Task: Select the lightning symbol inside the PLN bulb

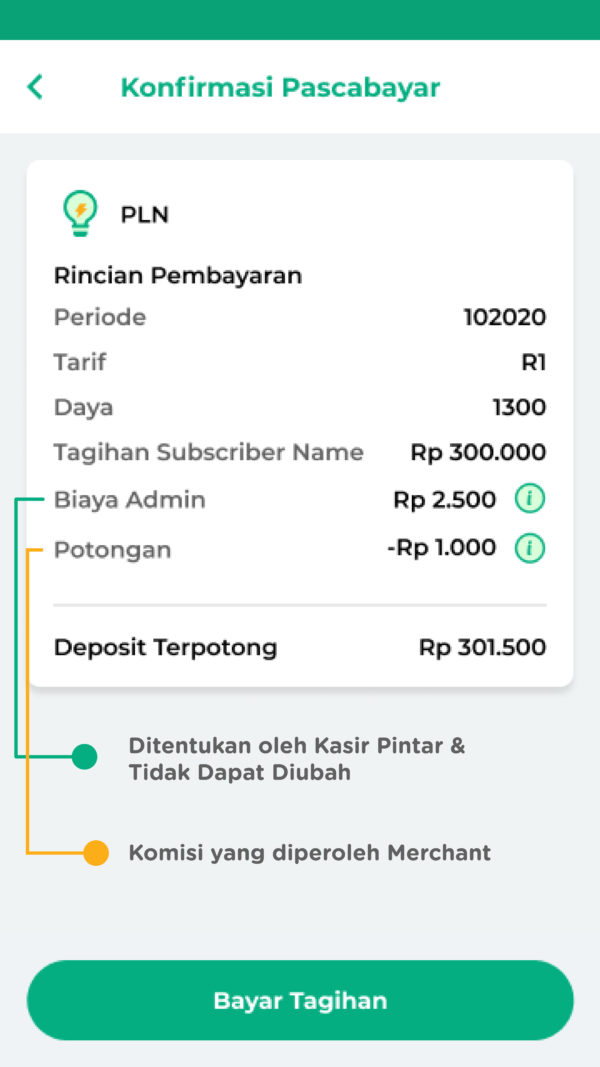Action: [x=78, y=208]
